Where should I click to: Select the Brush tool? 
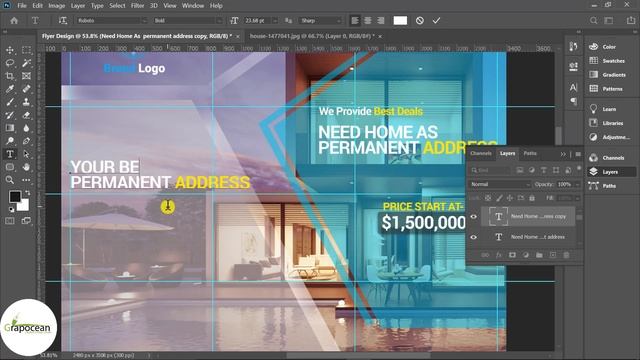[x=10, y=102]
